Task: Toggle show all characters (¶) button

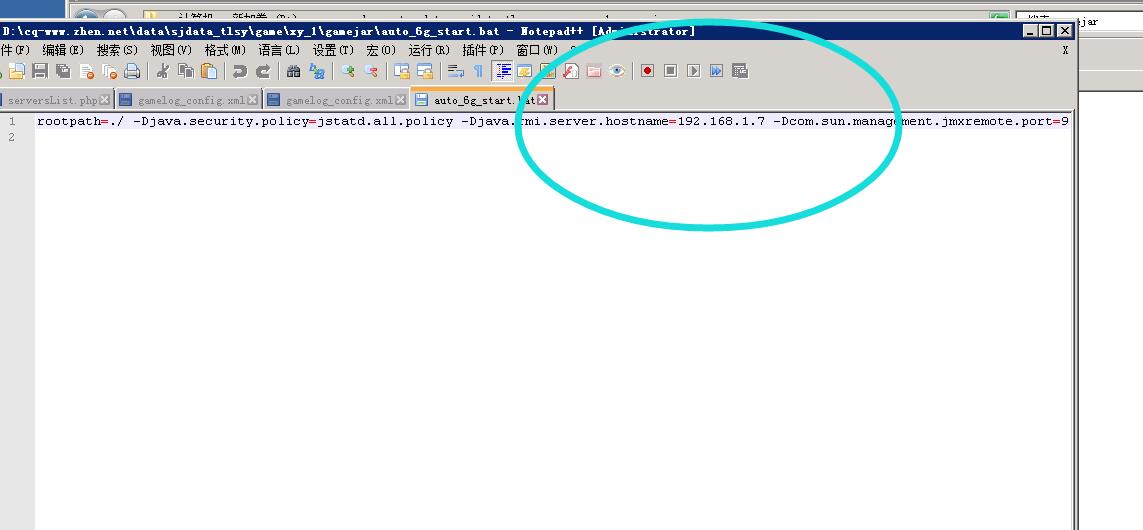Action: pyautogui.click(x=478, y=71)
